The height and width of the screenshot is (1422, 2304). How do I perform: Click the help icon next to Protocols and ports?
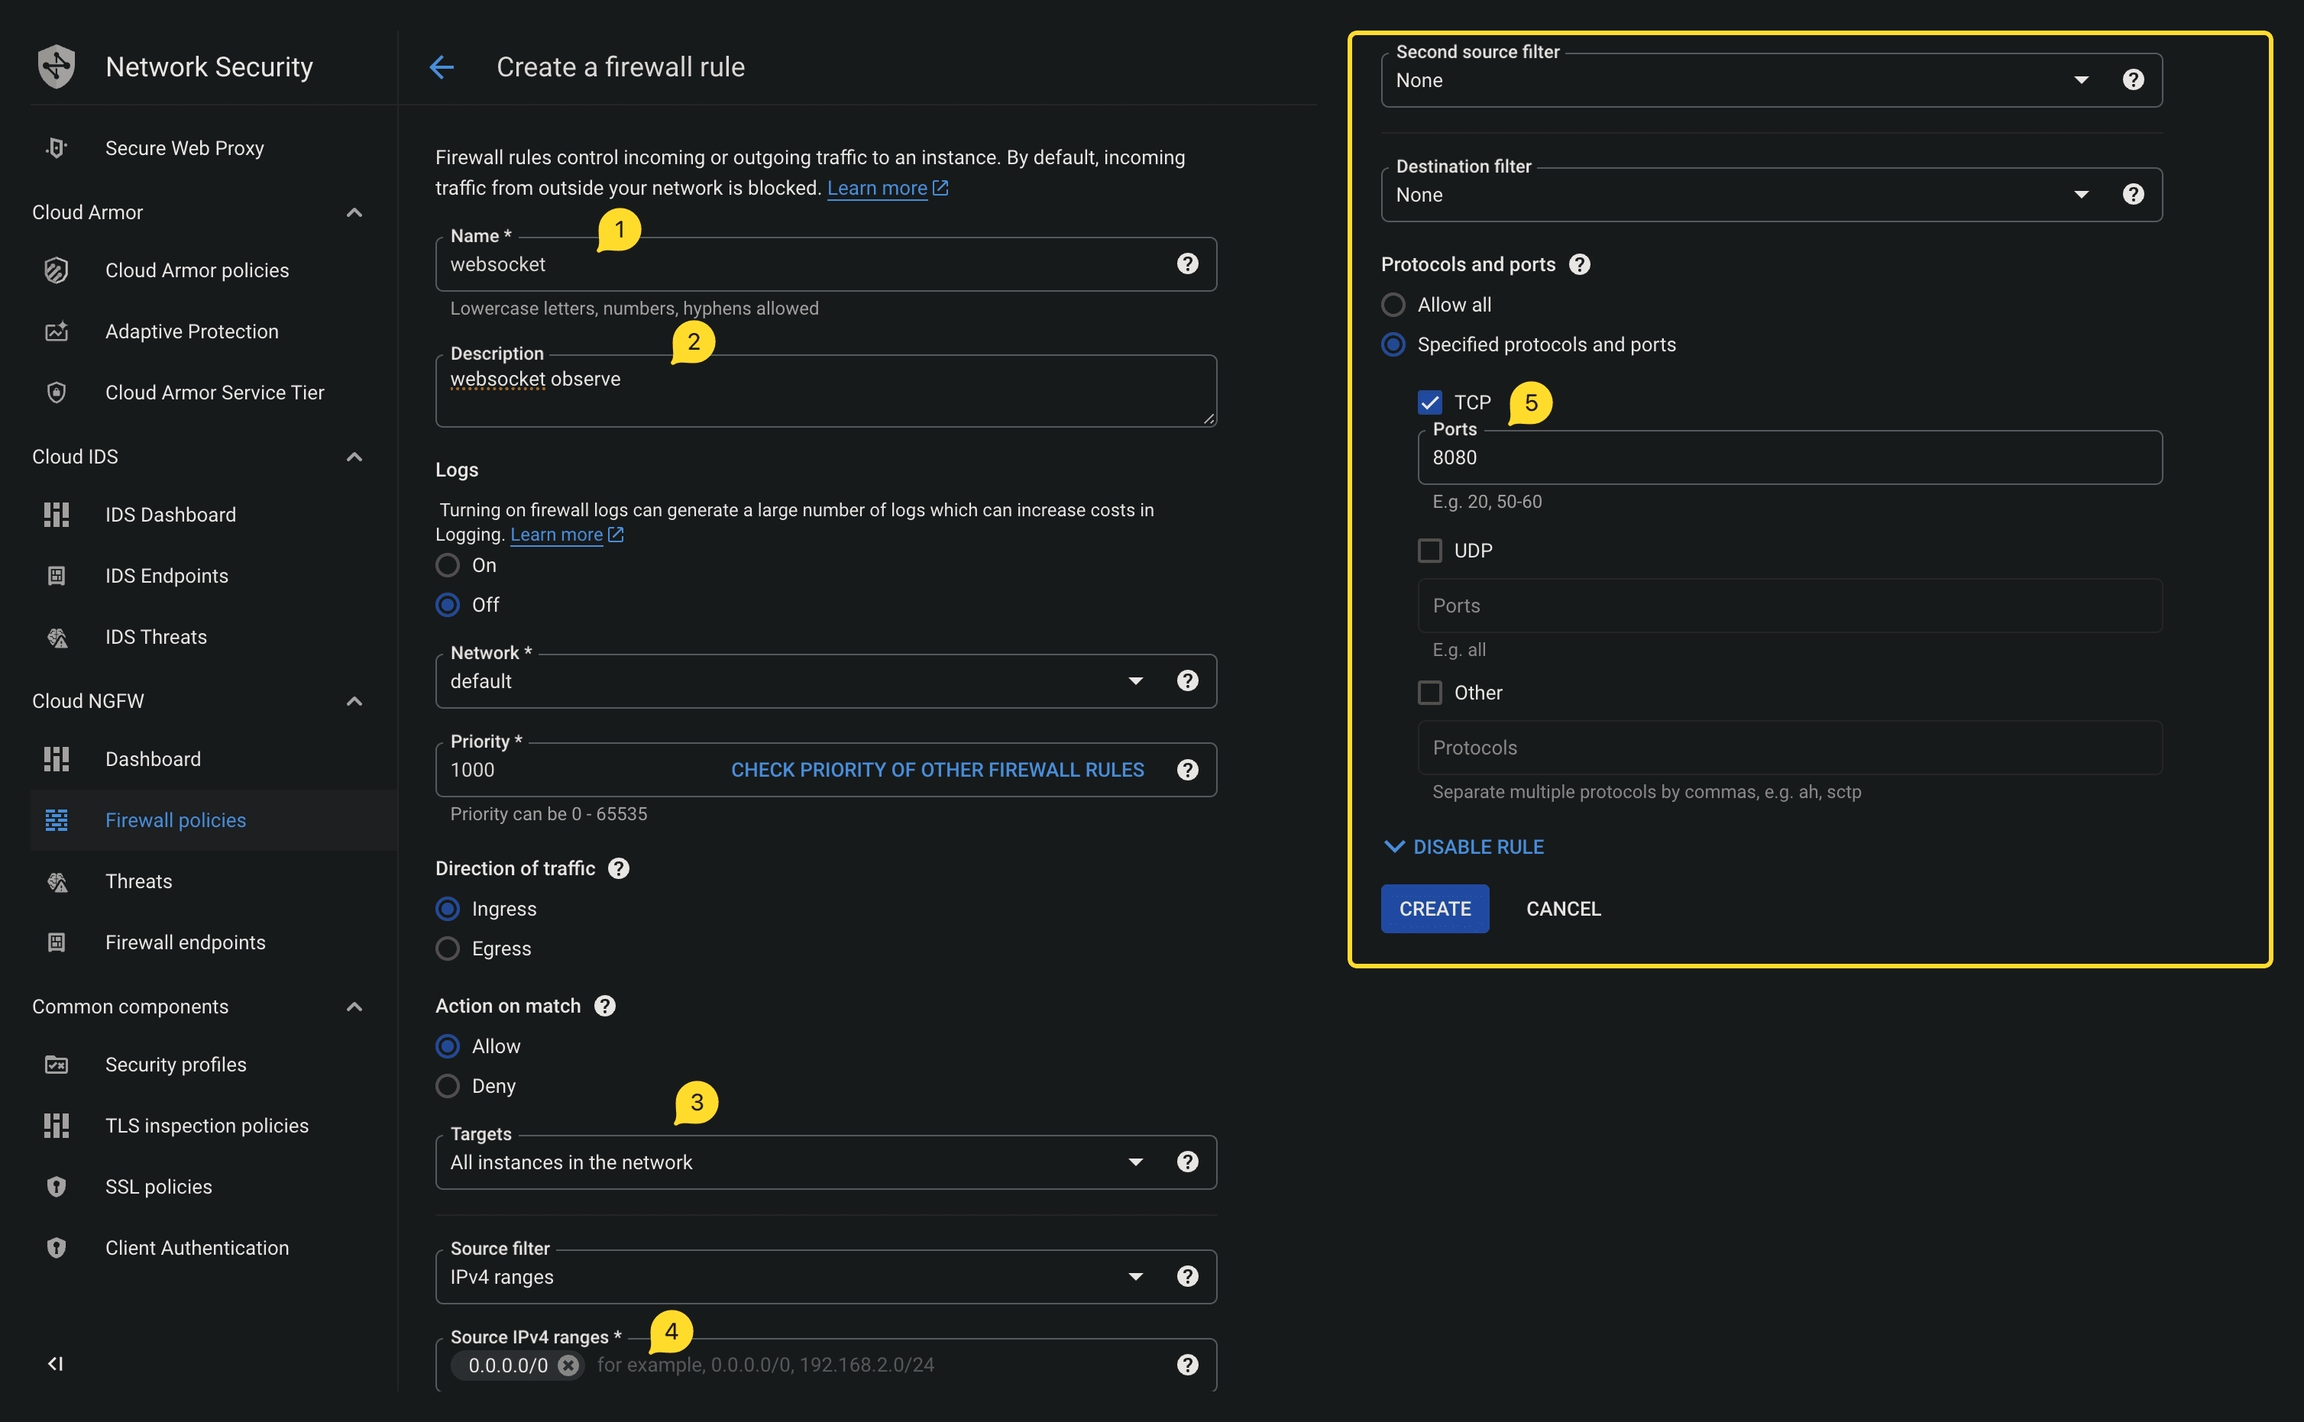point(1579,264)
